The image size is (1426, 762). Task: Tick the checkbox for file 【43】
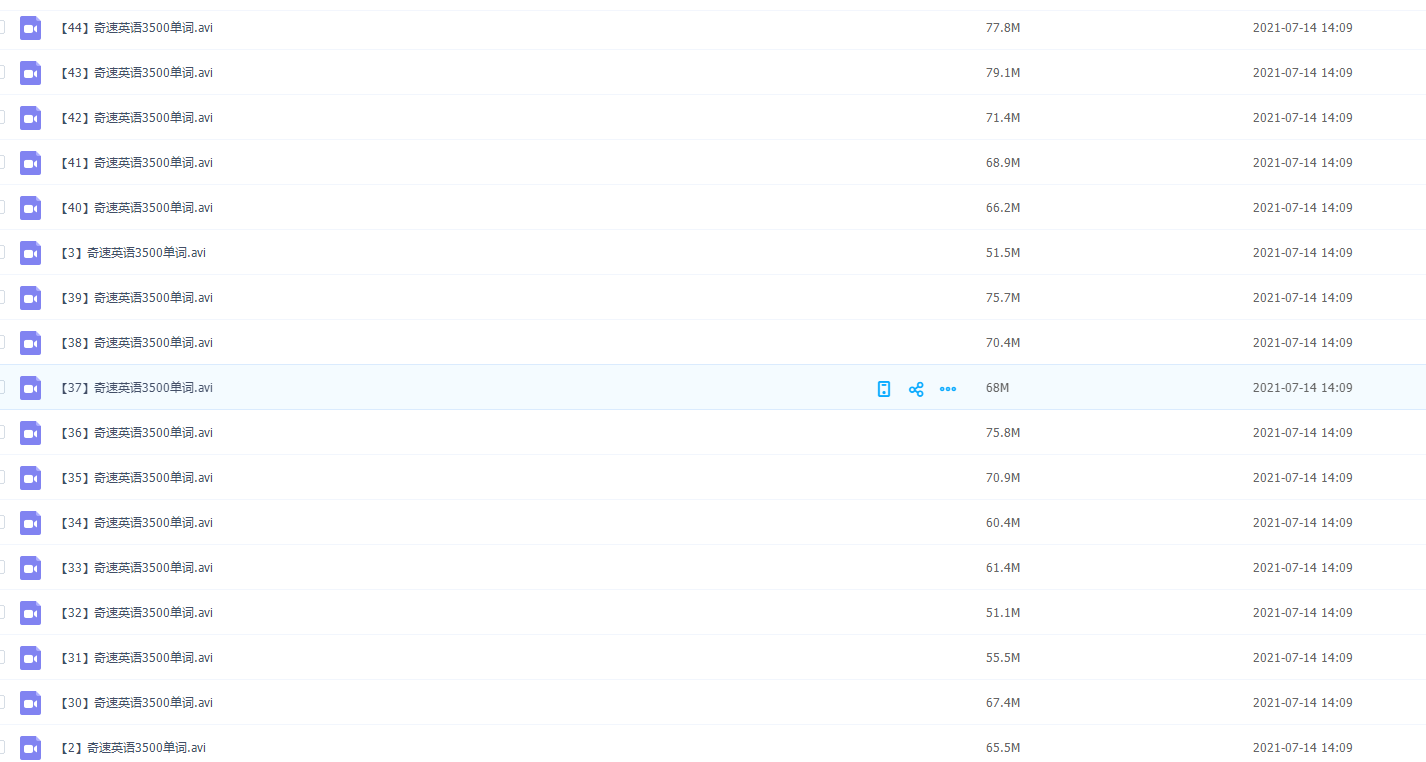click(x=1, y=73)
